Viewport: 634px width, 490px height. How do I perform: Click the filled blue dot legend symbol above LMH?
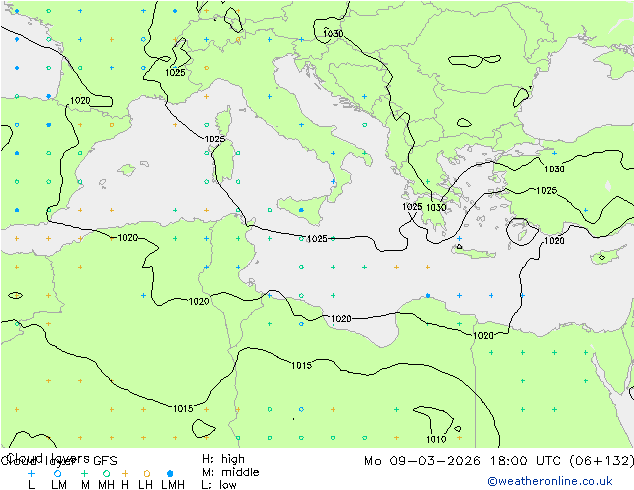click(x=170, y=473)
